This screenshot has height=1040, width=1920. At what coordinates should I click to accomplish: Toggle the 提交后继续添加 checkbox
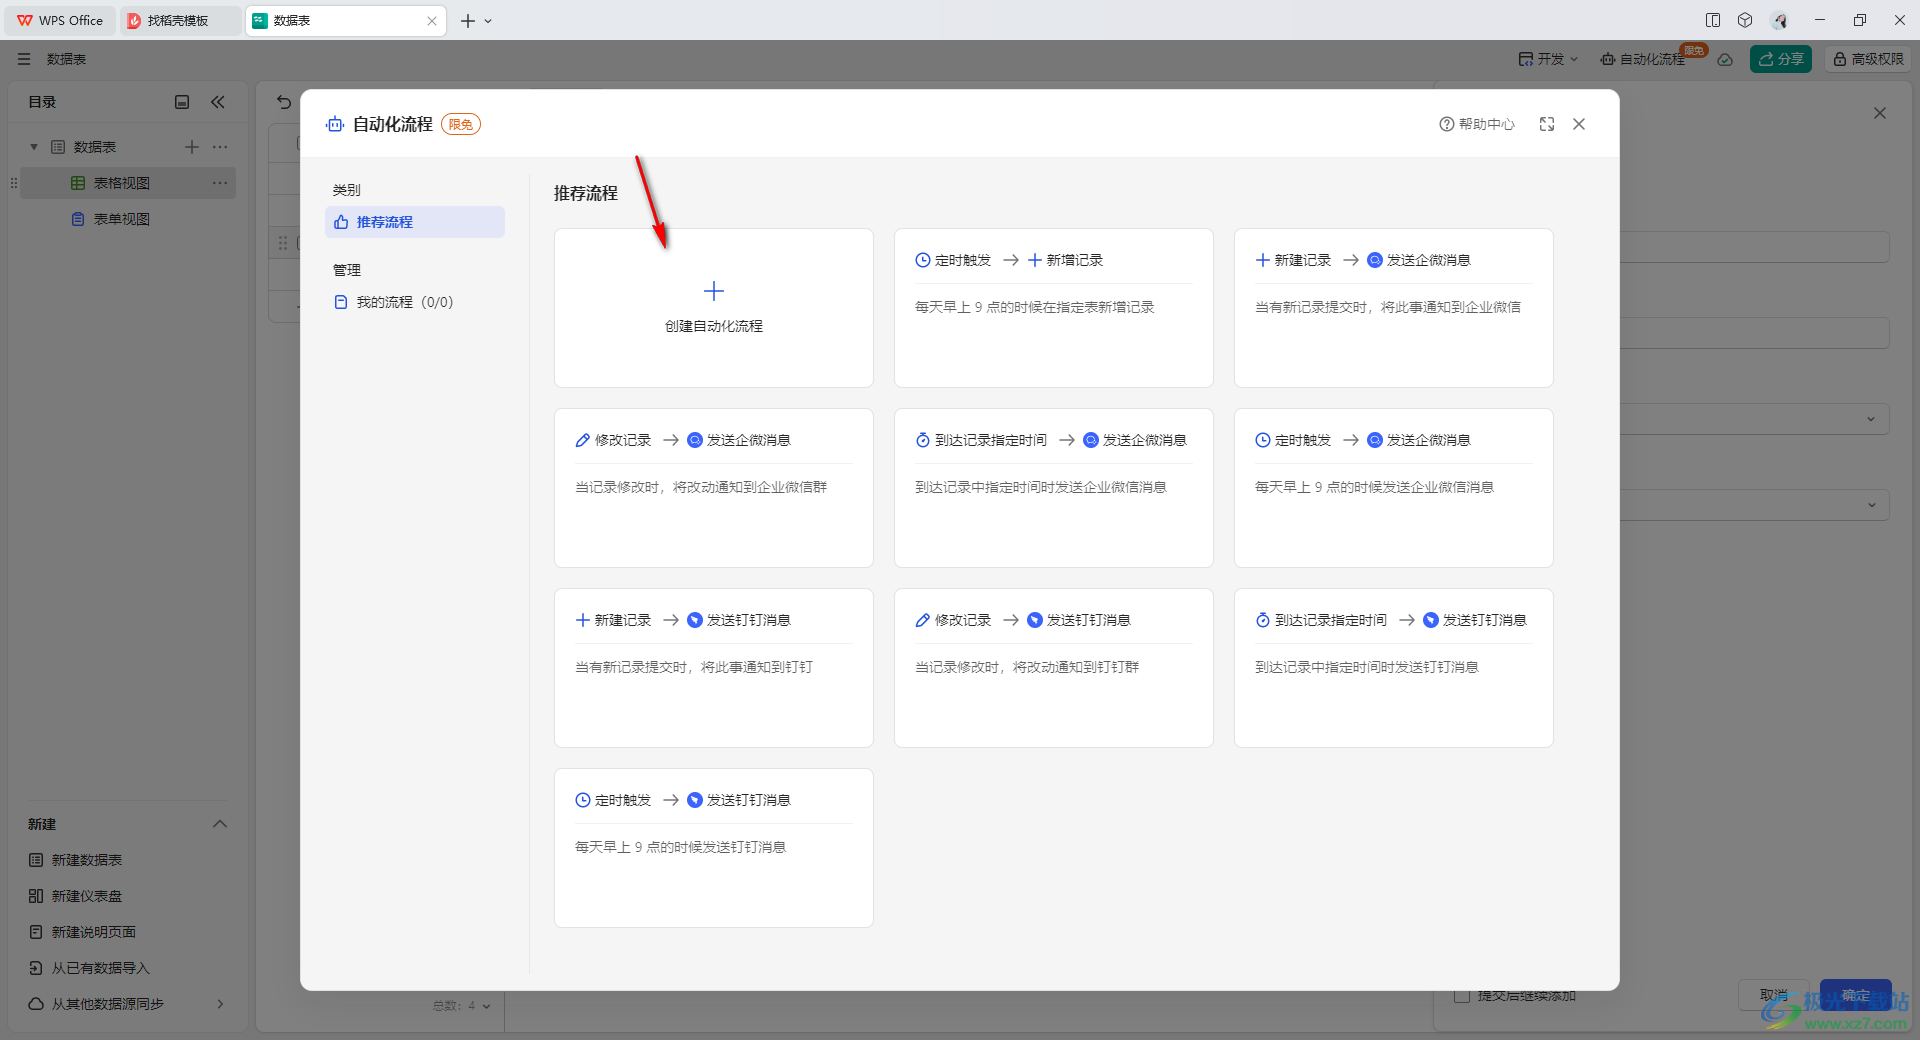pyautogui.click(x=1462, y=996)
